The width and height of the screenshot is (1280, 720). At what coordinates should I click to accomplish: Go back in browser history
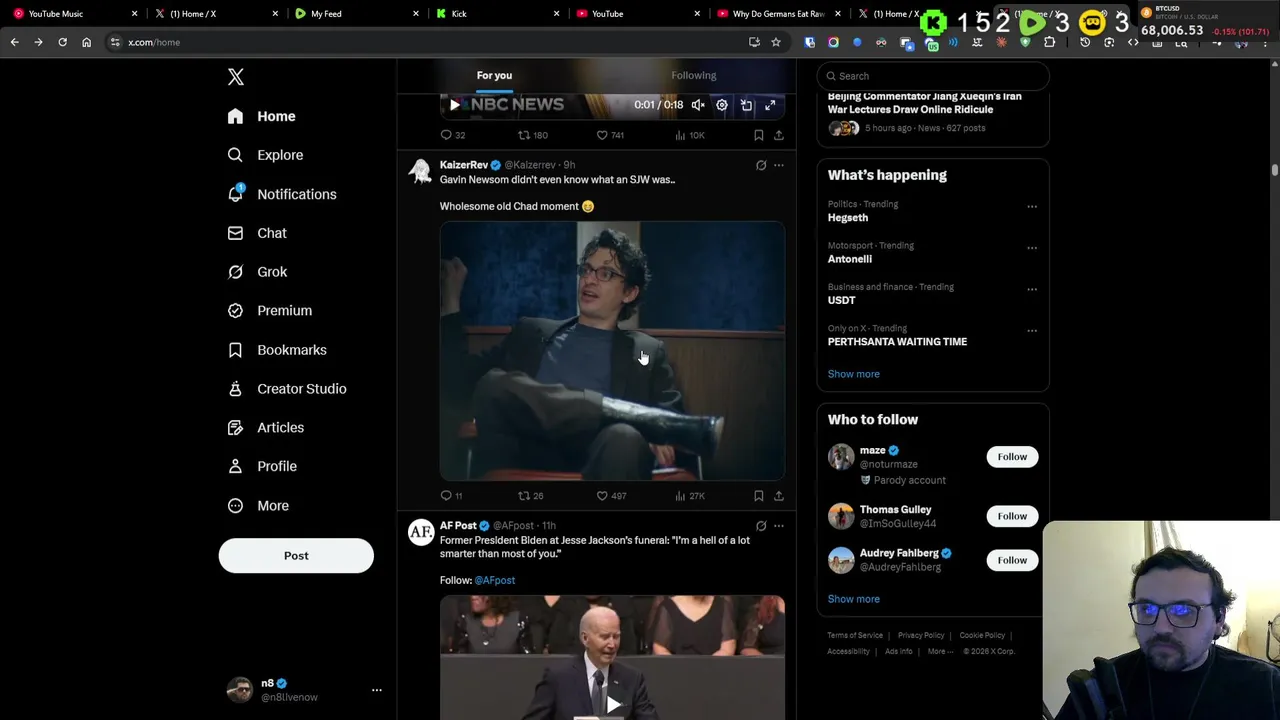[14, 42]
